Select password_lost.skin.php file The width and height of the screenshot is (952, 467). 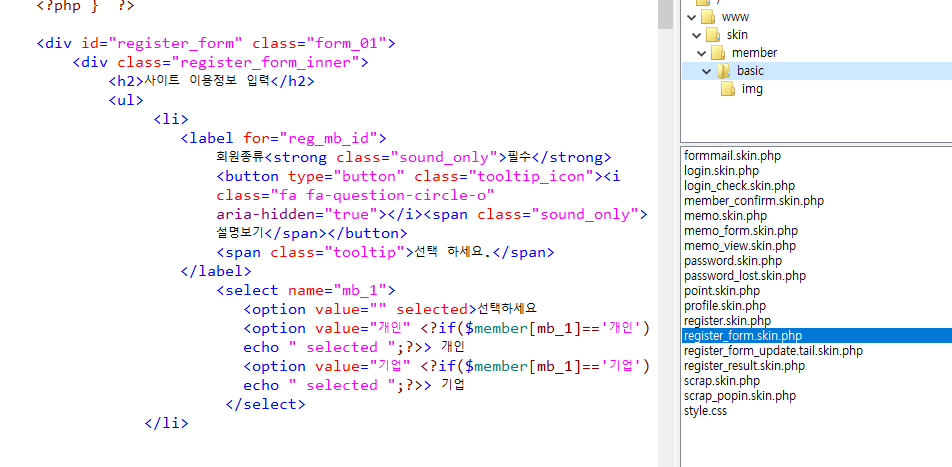pos(744,276)
